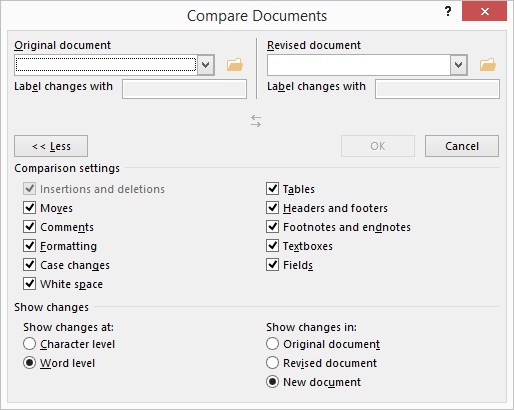The width and height of the screenshot is (514, 410).
Task: Close the Compare Documents dialog
Action: coord(484,12)
